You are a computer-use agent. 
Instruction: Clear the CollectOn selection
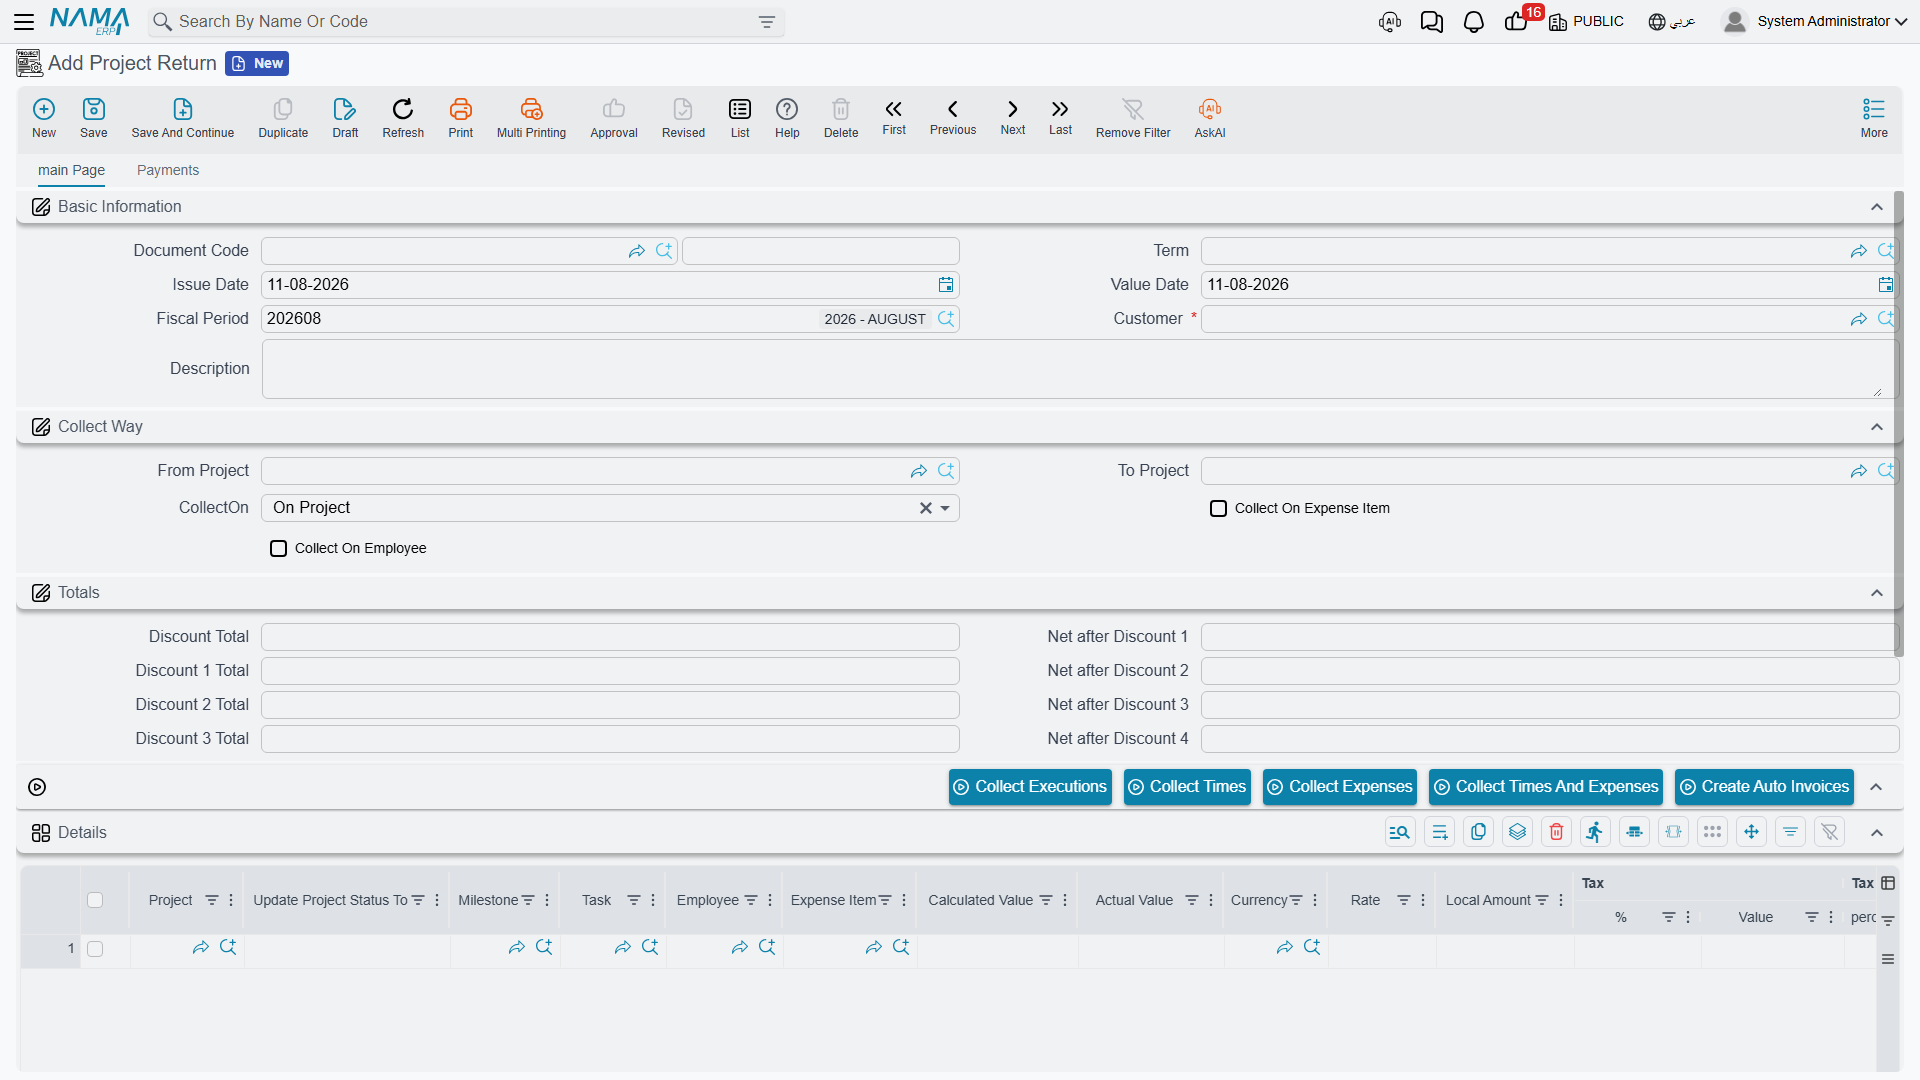pos(926,509)
